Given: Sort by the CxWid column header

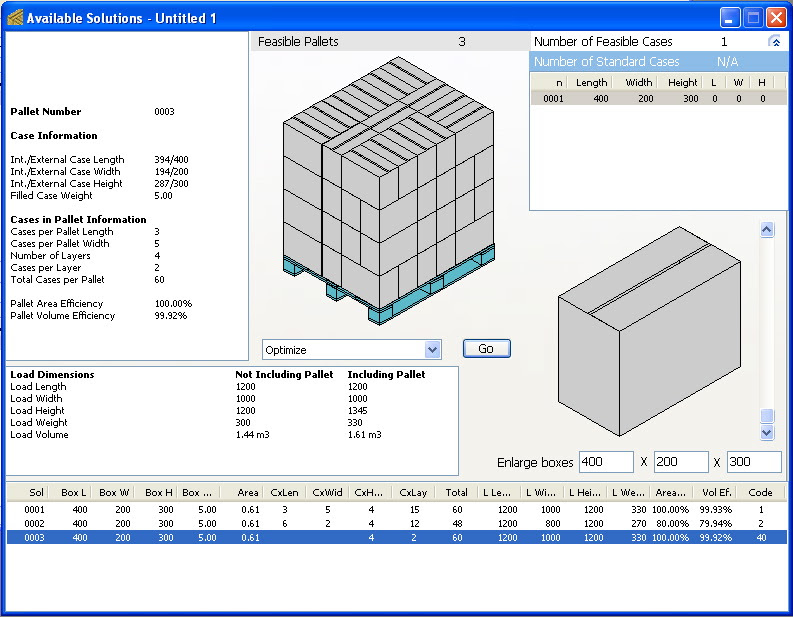Looking at the screenshot, I should 327,492.
